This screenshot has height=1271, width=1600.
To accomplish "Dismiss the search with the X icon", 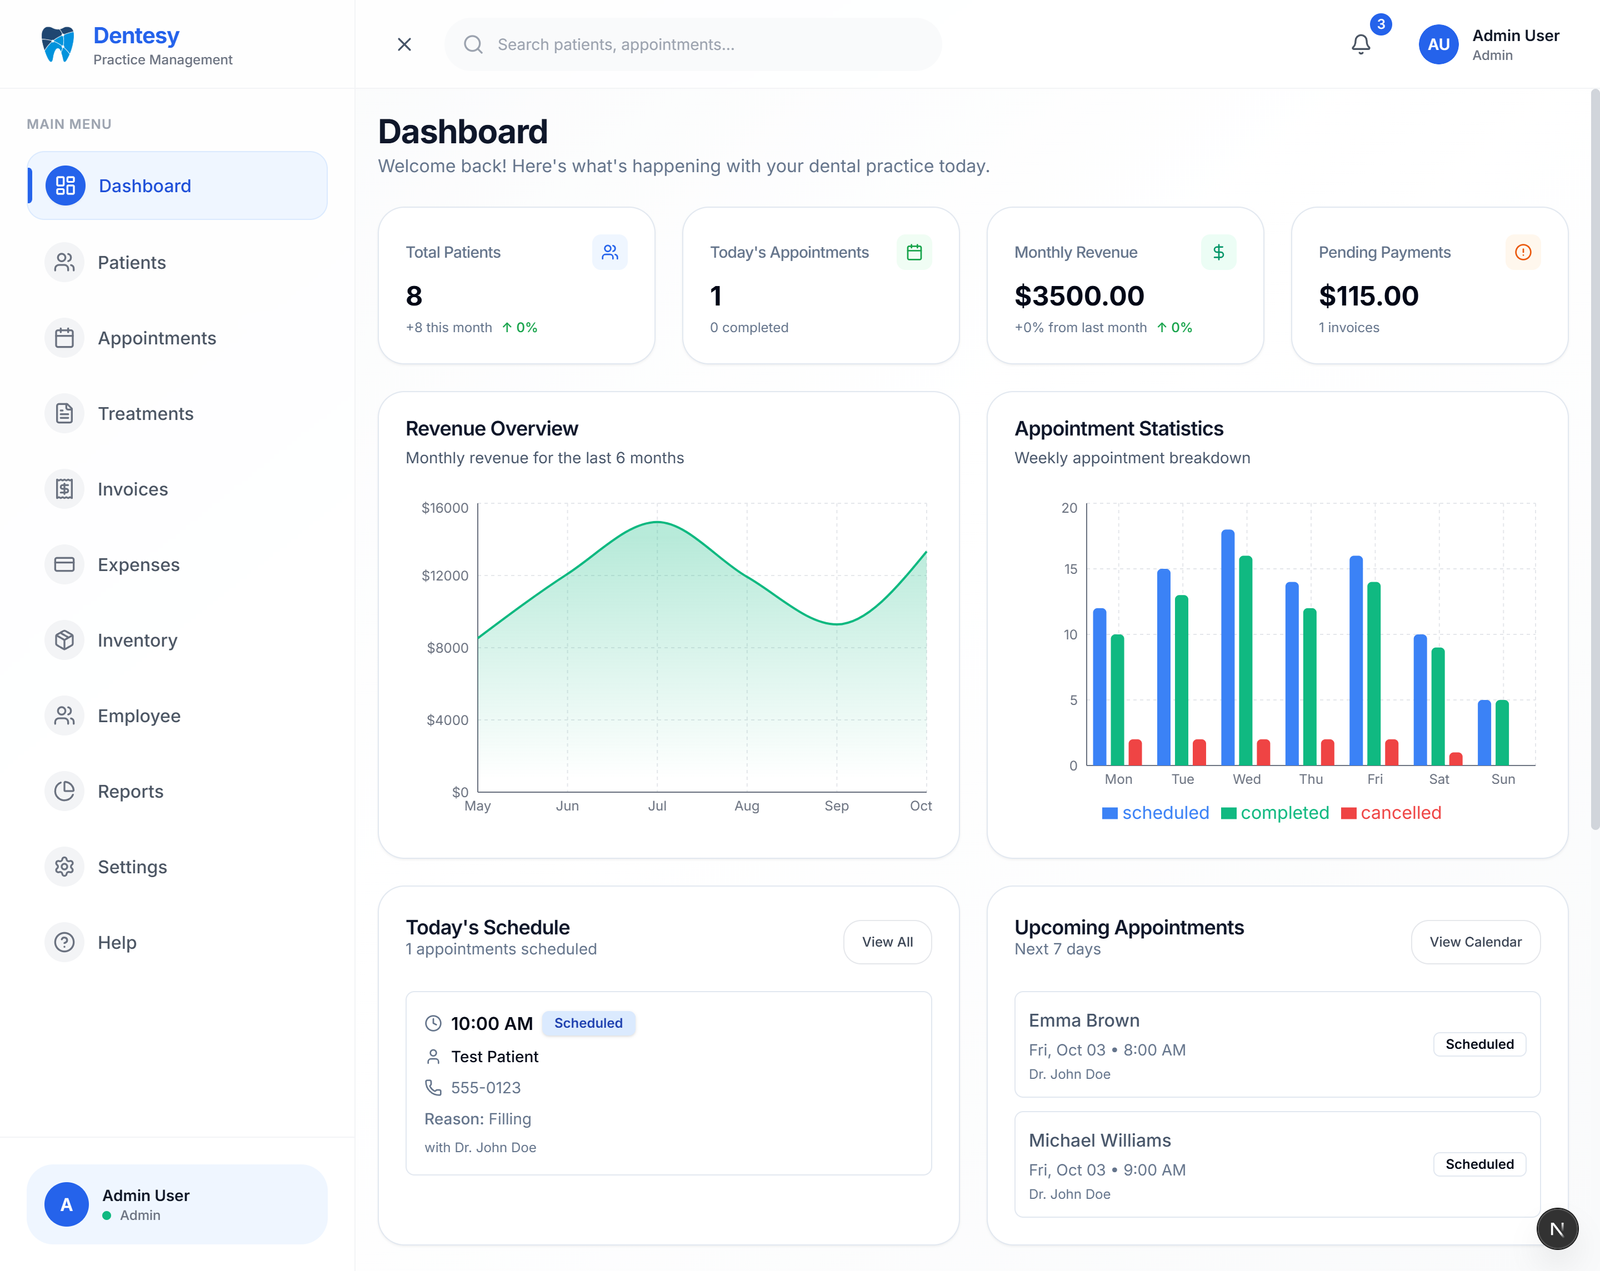I will click(x=404, y=44).
